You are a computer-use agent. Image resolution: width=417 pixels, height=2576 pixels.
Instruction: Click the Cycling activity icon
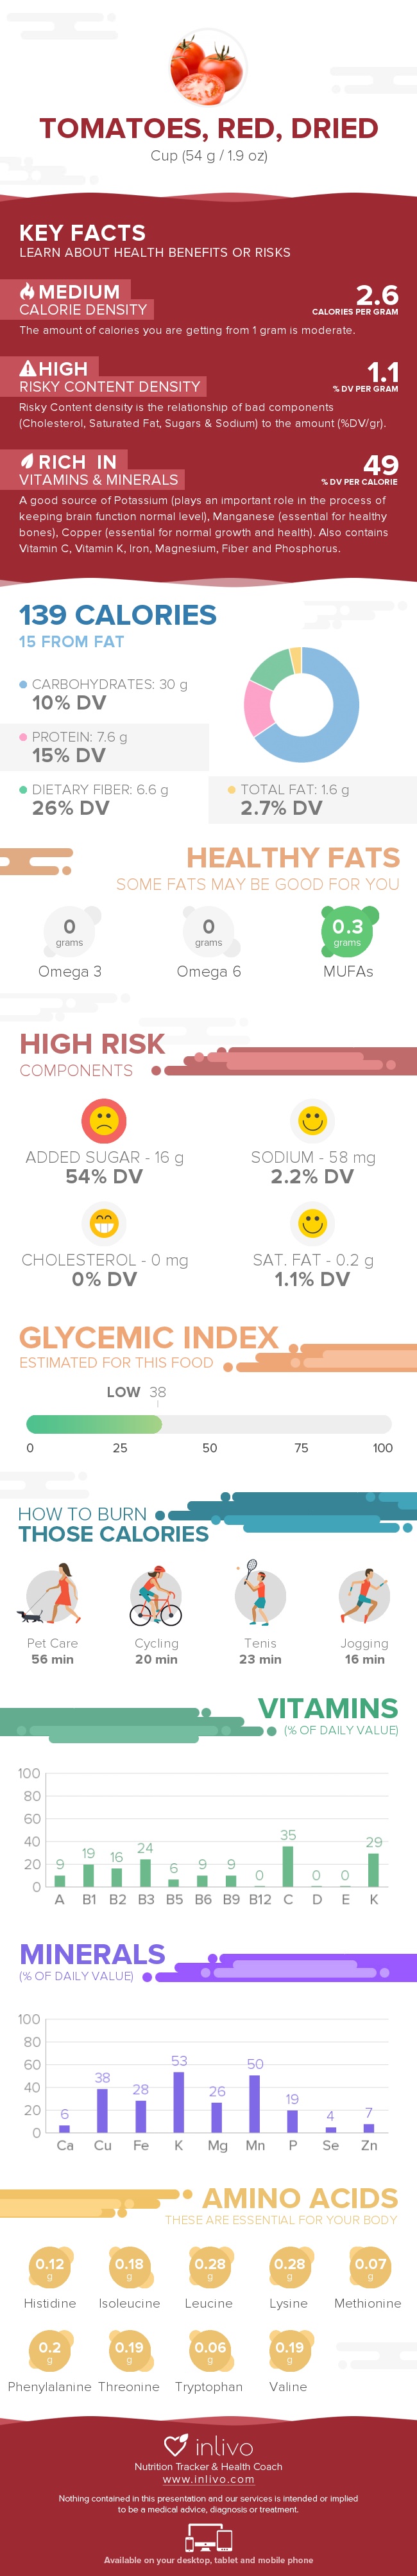click(x=156, y=1596)
